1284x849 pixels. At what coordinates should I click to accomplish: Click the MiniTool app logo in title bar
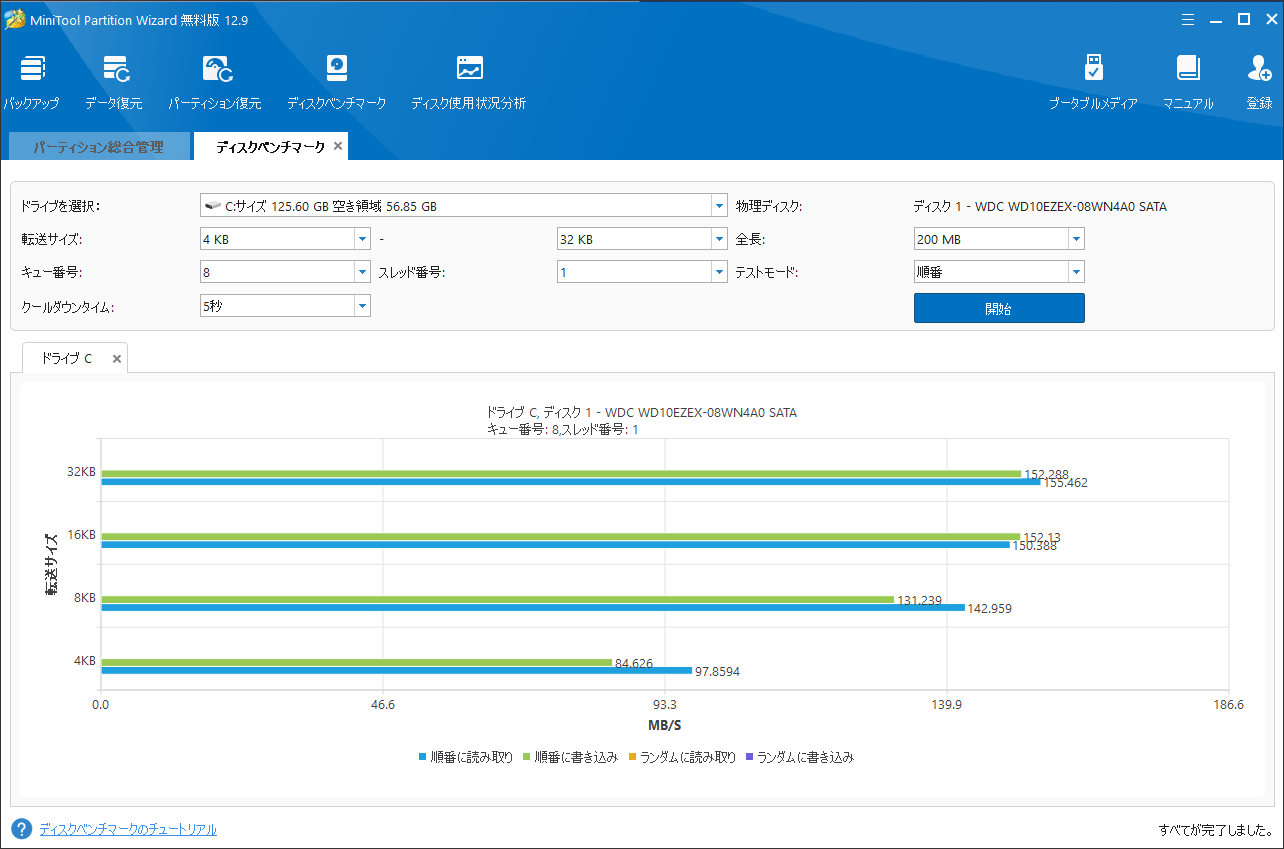point(15,19)
